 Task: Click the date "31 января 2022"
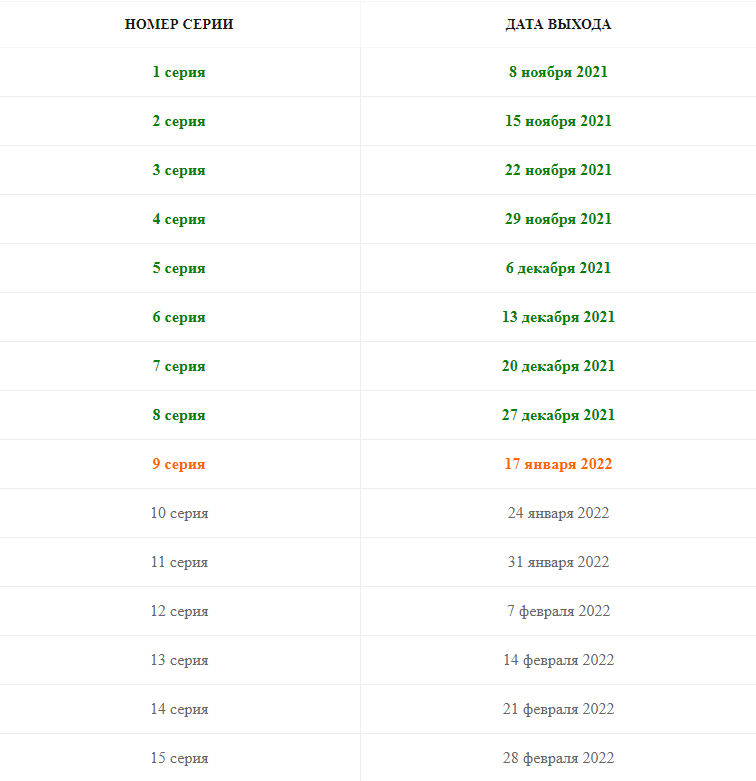tap(558, 562)
